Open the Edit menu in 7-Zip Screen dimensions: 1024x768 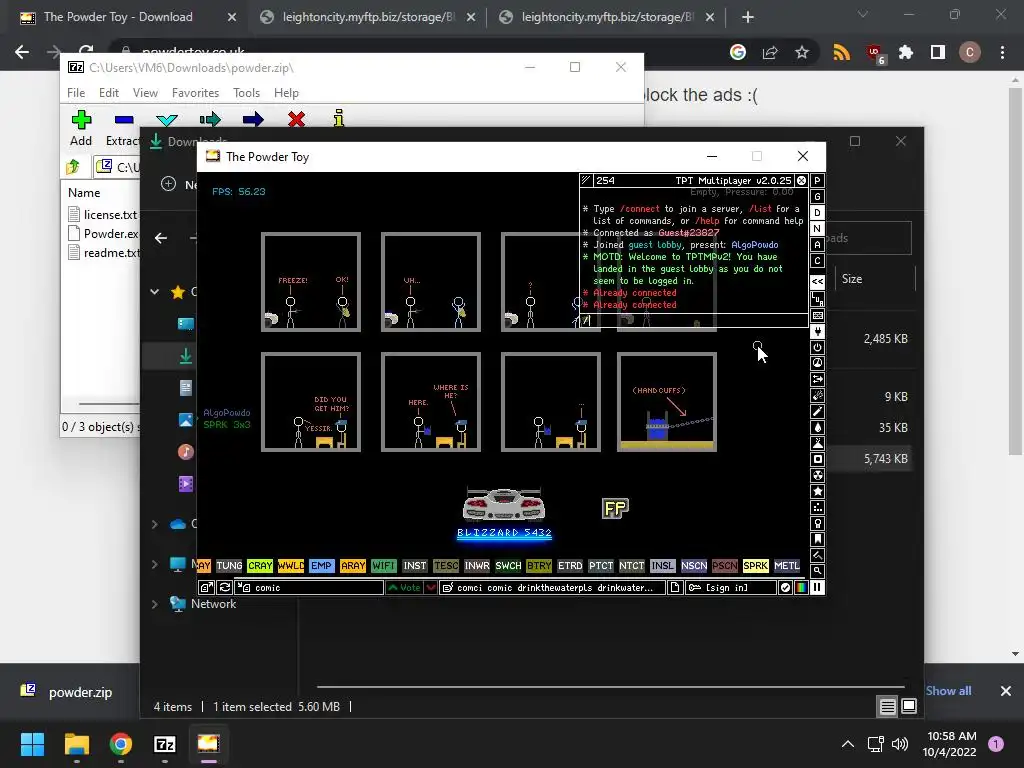point(108,93)
